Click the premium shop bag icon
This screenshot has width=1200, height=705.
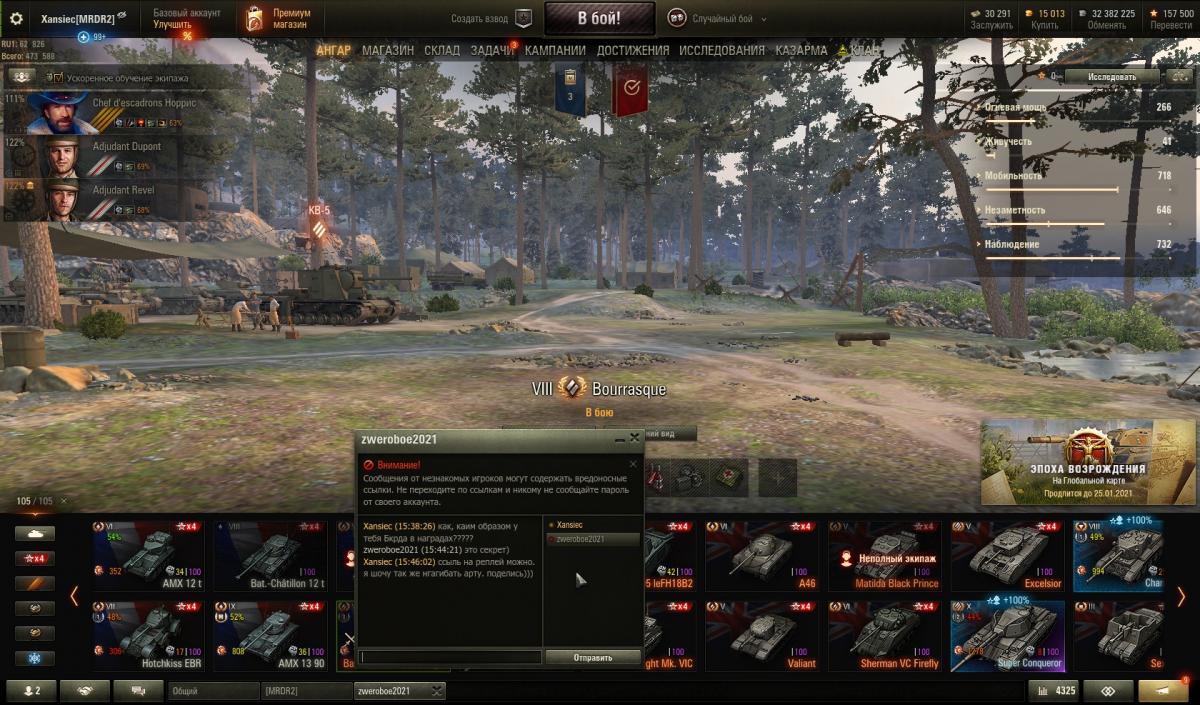[255, 18]
